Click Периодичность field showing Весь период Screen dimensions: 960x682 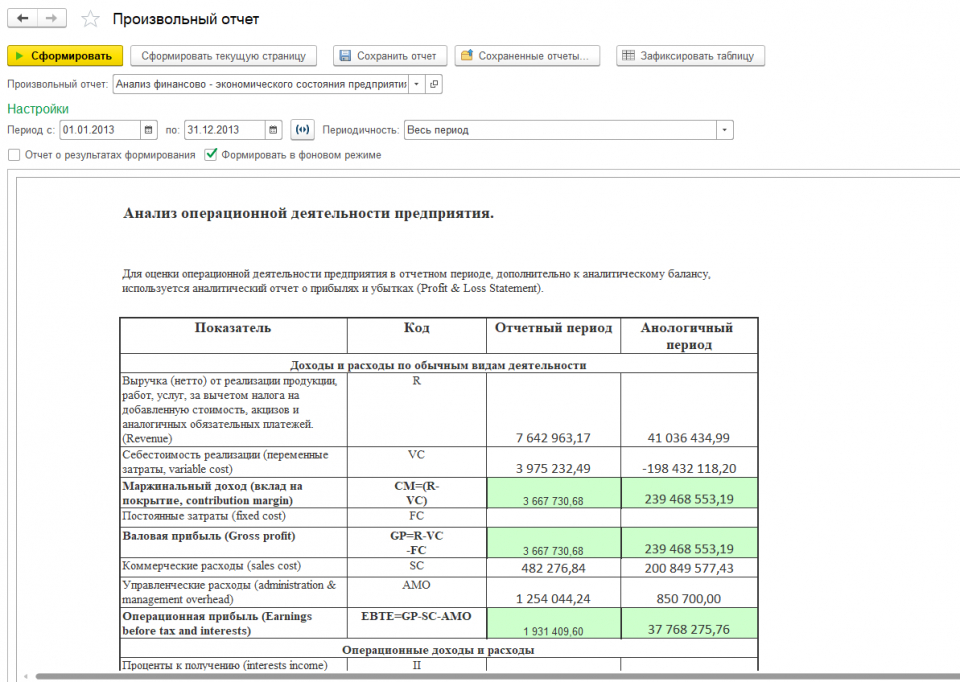pyautogui.click(x=560, y=130)
